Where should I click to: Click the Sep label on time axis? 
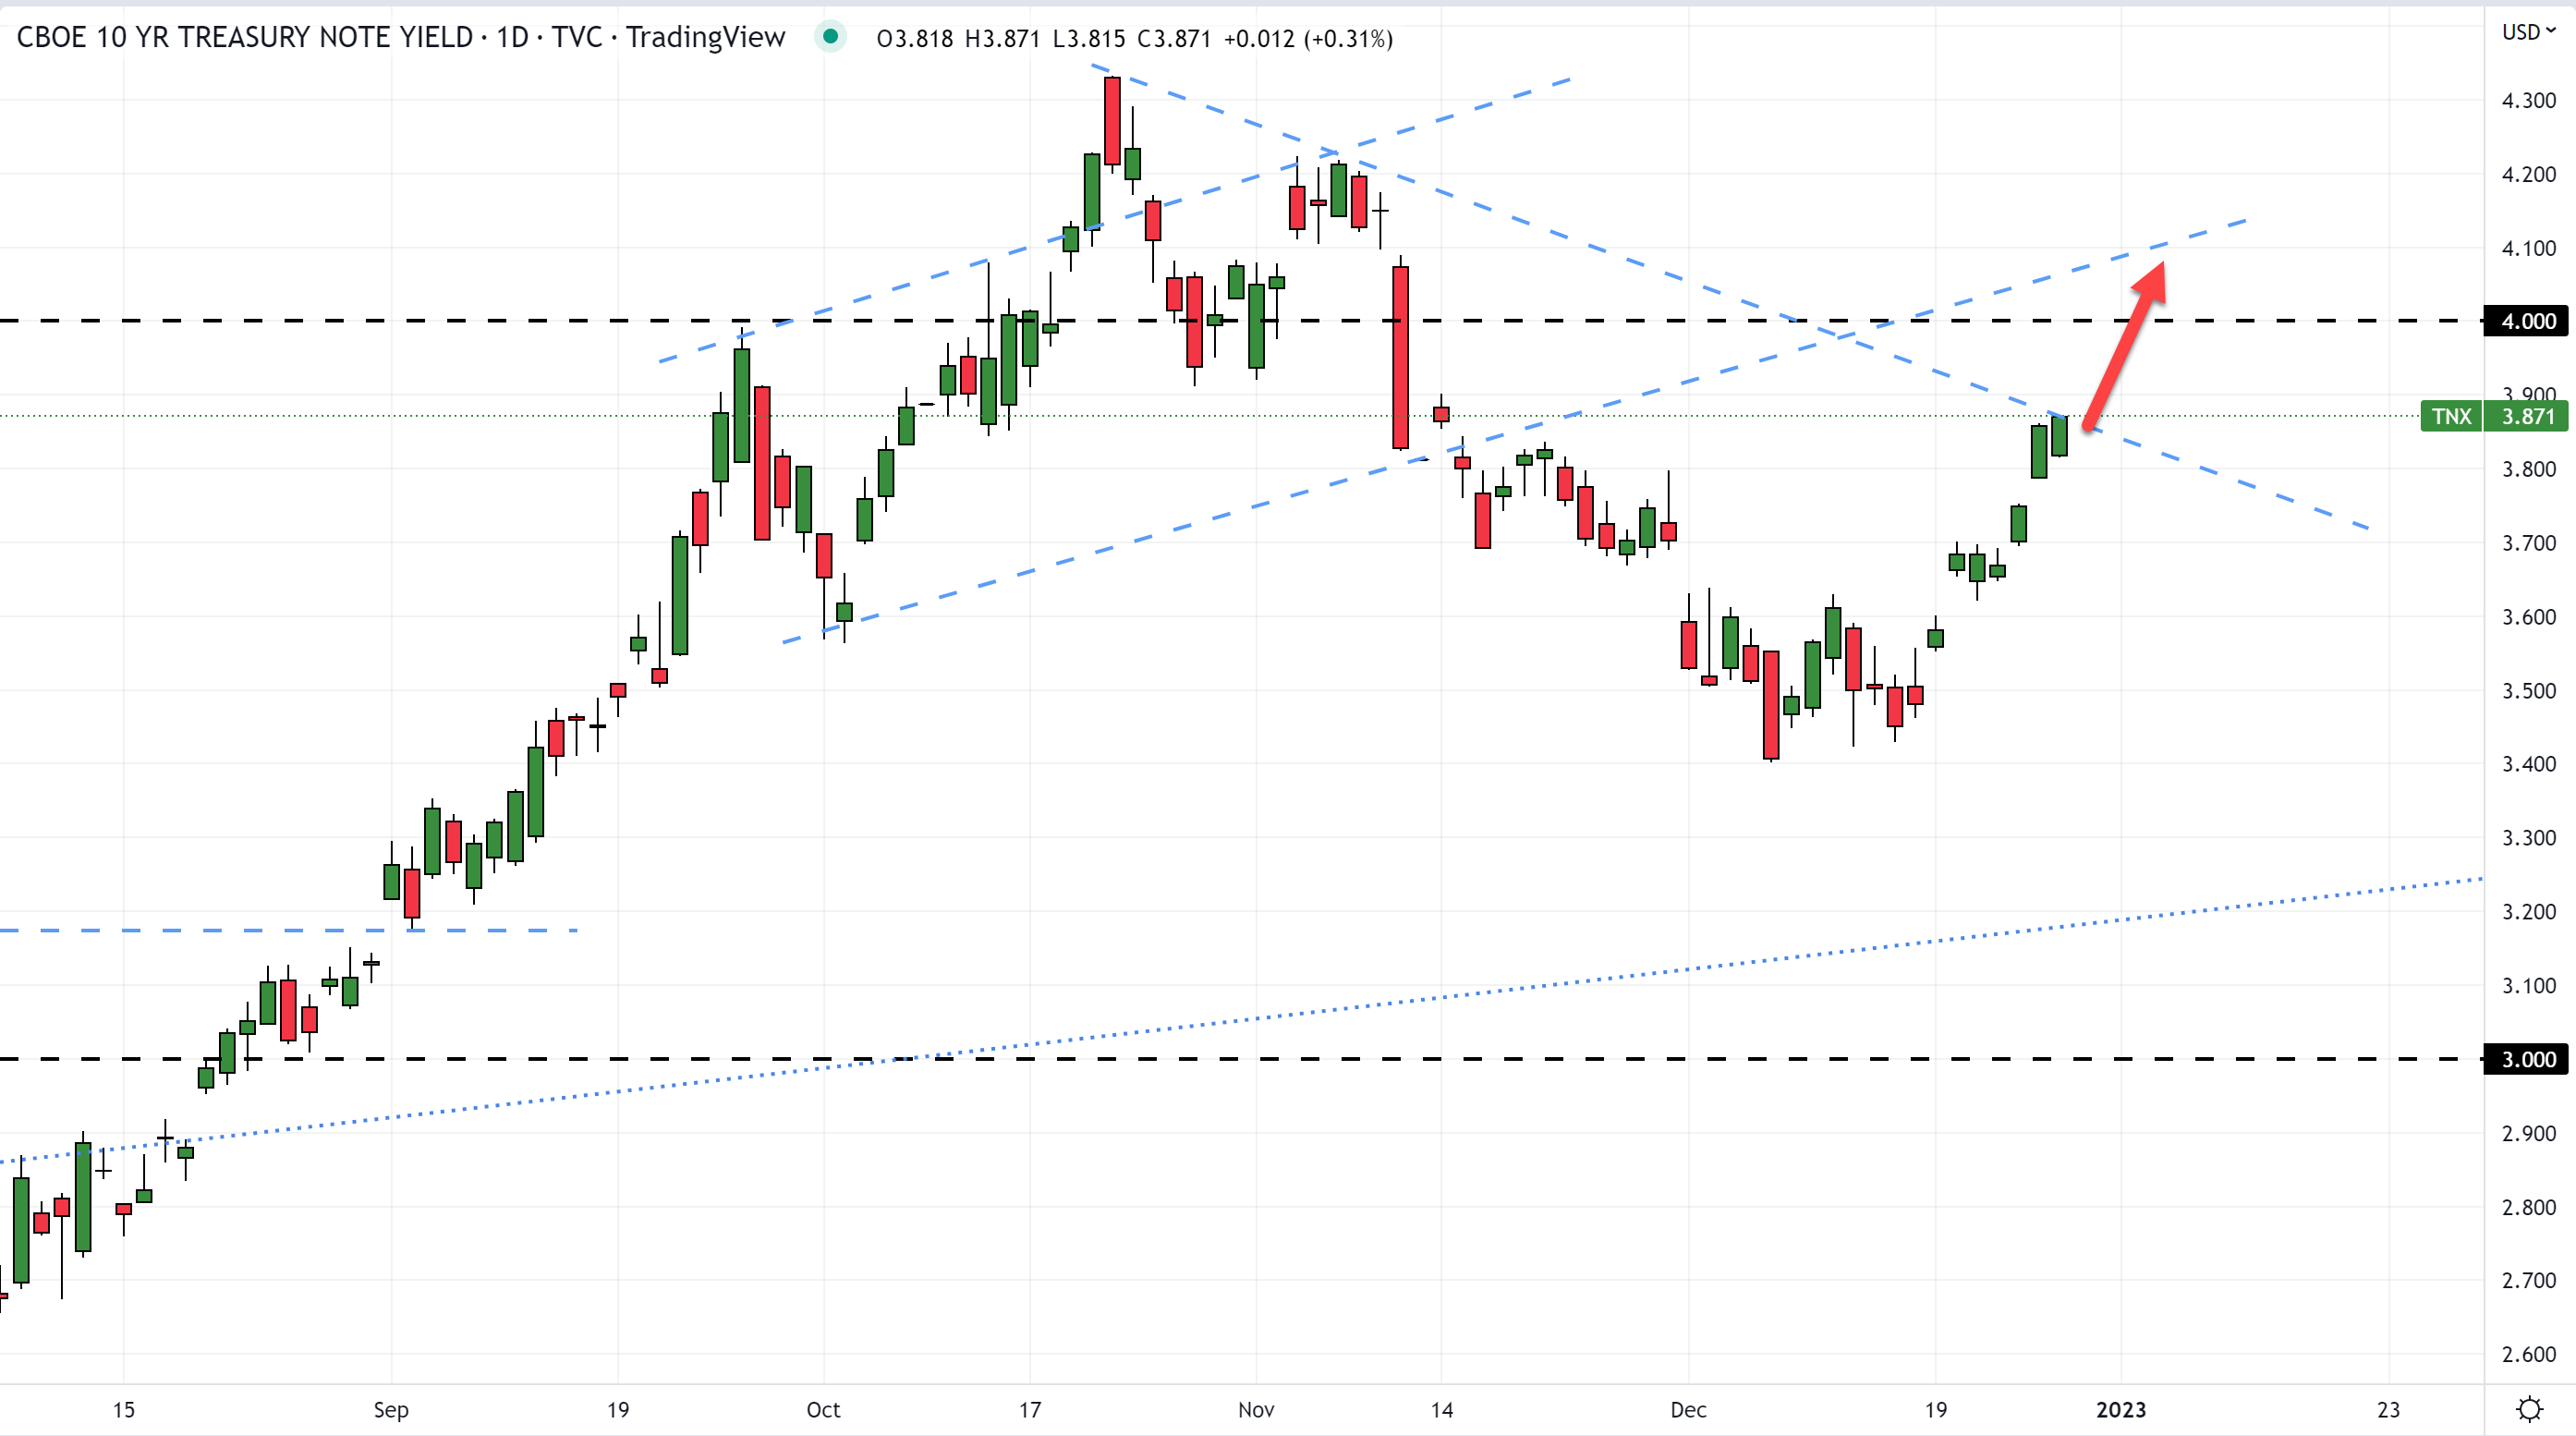[391, 1410]
